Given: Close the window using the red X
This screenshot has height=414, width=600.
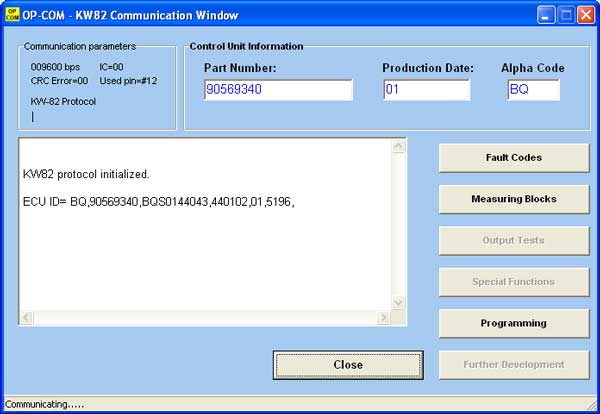Looking at the screenshot, I should point(585,15).
